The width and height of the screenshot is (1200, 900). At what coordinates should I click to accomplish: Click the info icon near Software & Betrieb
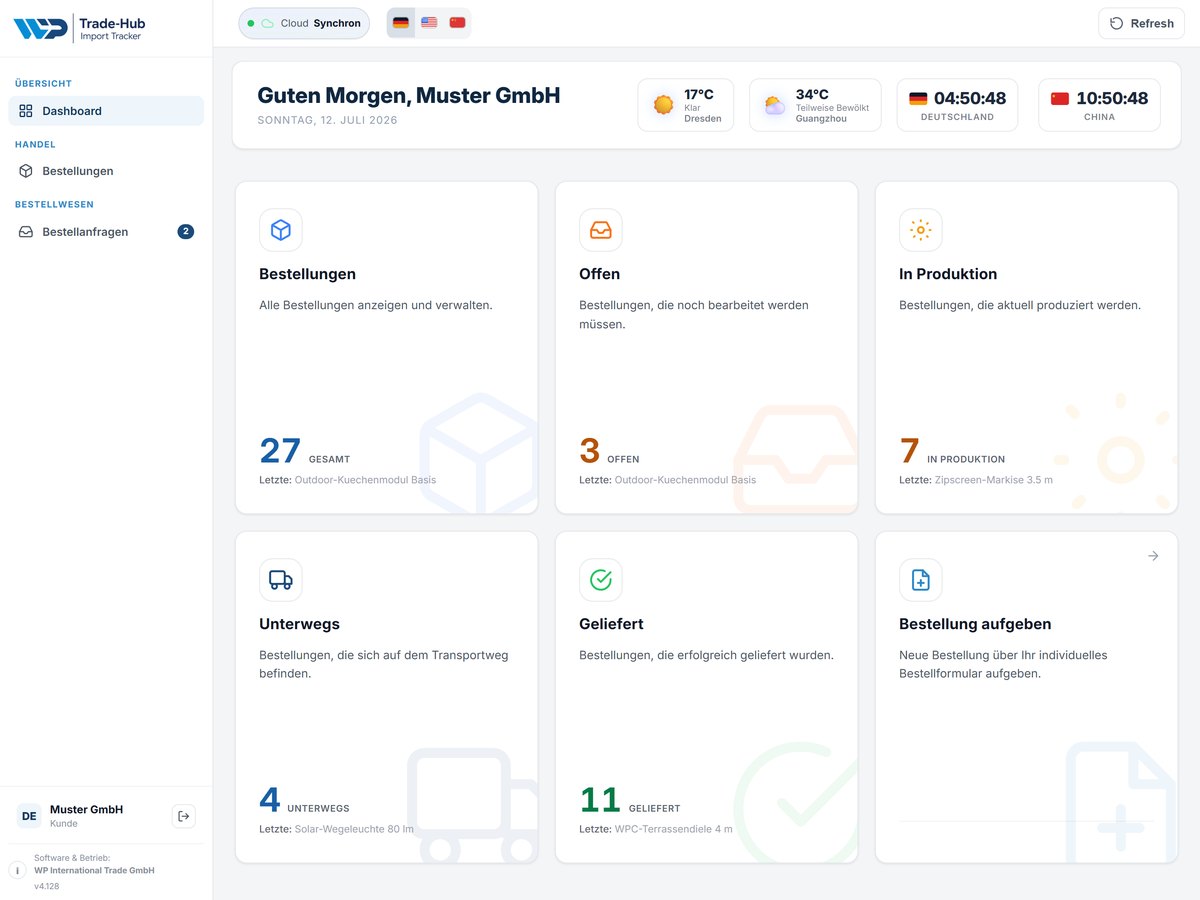[x=18, y=870]
